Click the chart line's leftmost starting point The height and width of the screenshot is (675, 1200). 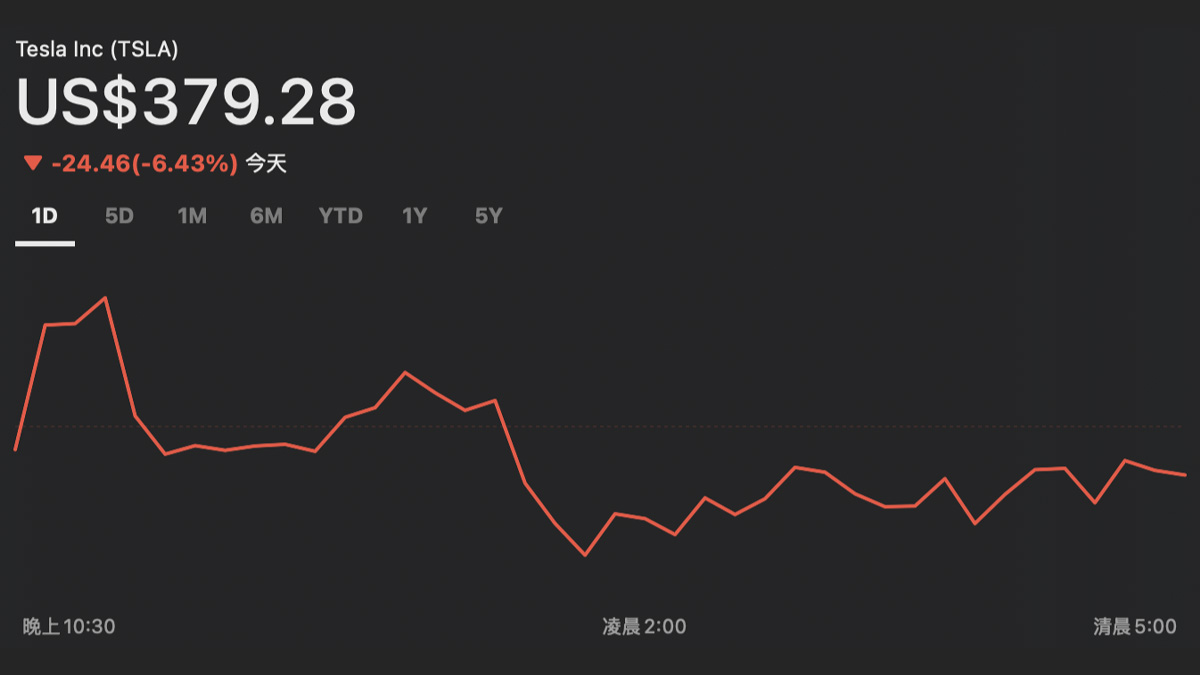(x=15, y=450)
